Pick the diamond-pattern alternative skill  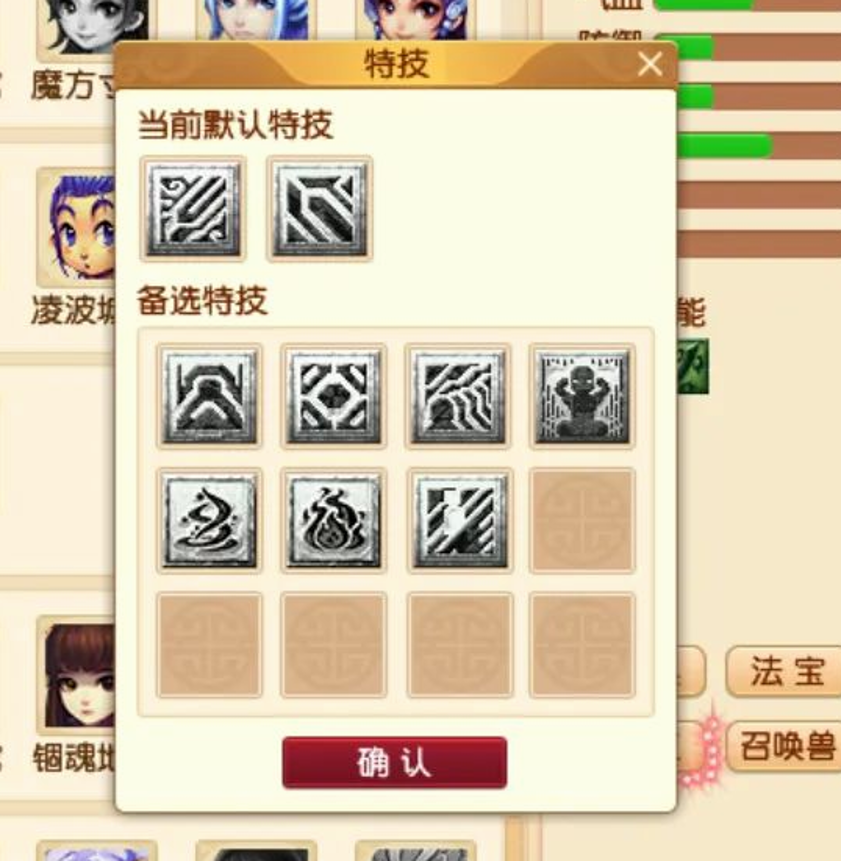pyautogui.click(x=334, y=396)
